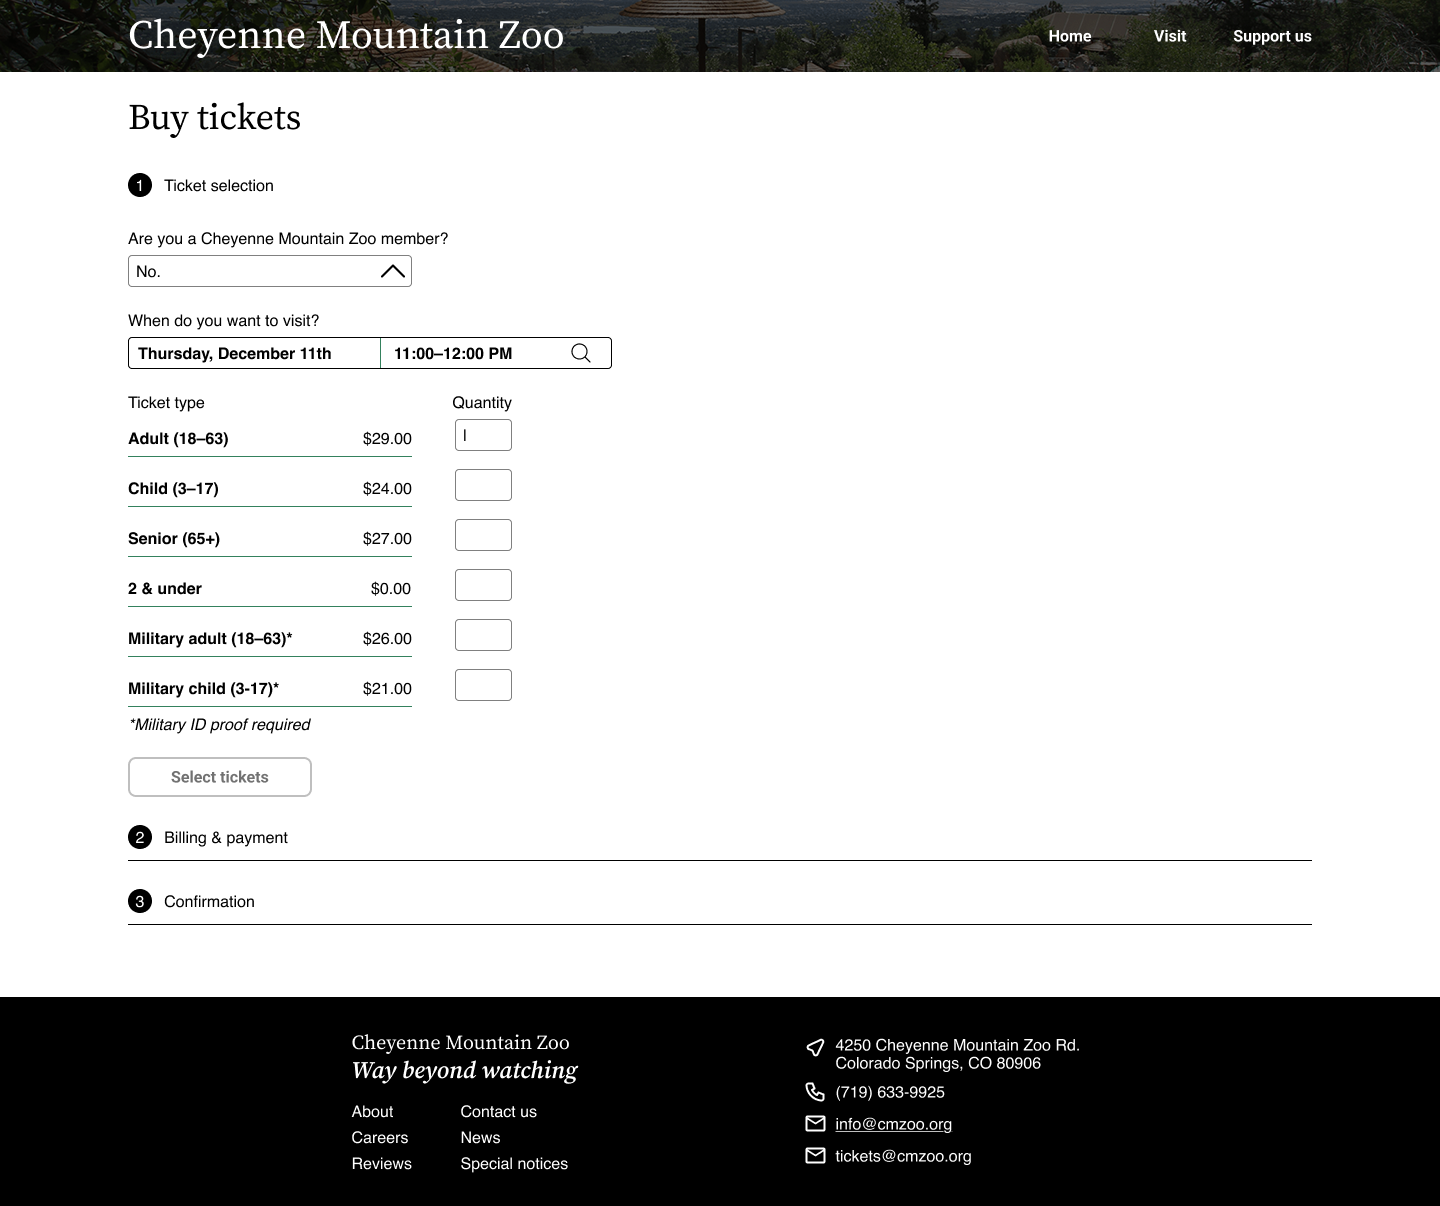Click the Ticket type column header
The height and width of the screenshot is (1206, 1440).
166,402
